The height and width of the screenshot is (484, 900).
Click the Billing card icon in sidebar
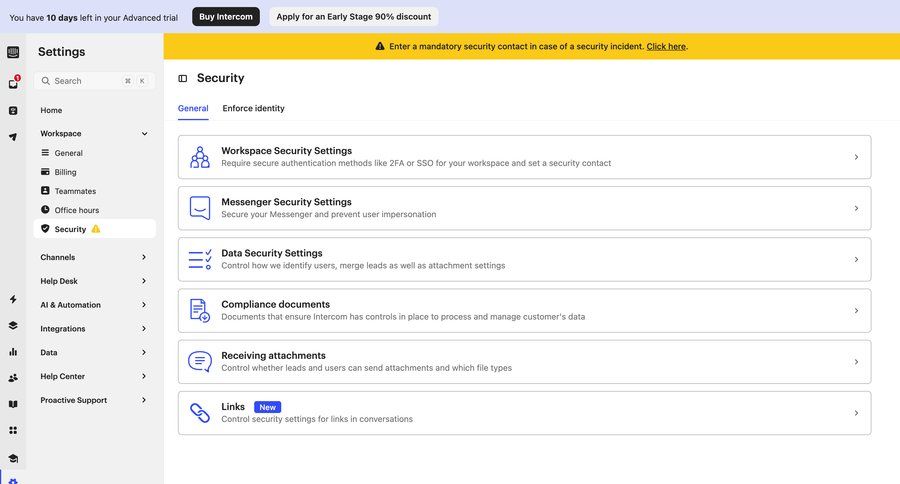pos(45,172)
